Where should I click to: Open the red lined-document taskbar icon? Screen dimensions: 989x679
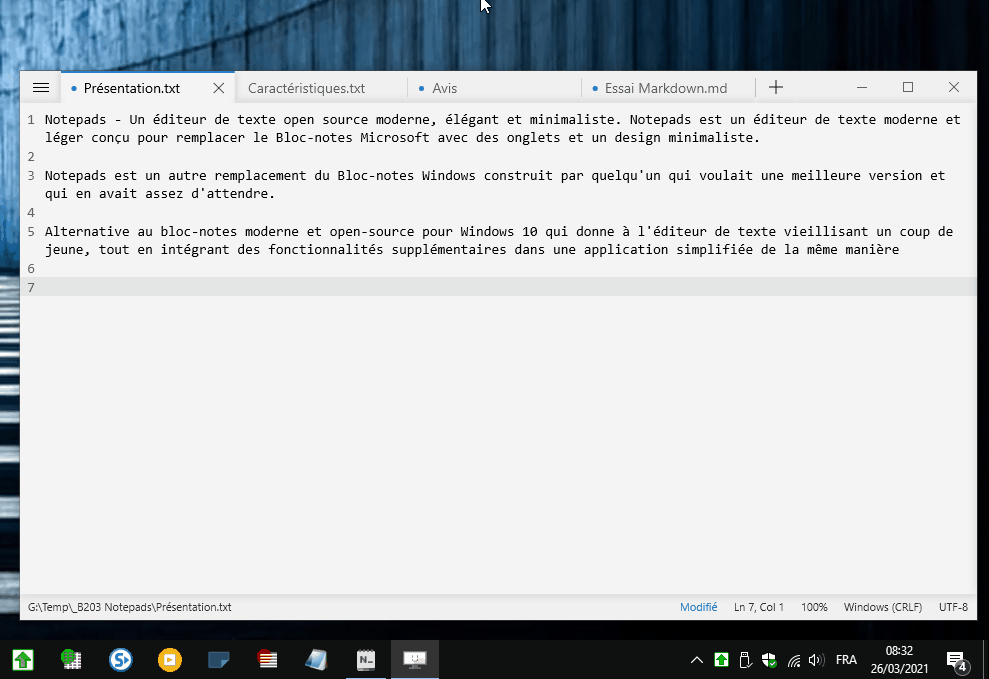coord(267,660)
